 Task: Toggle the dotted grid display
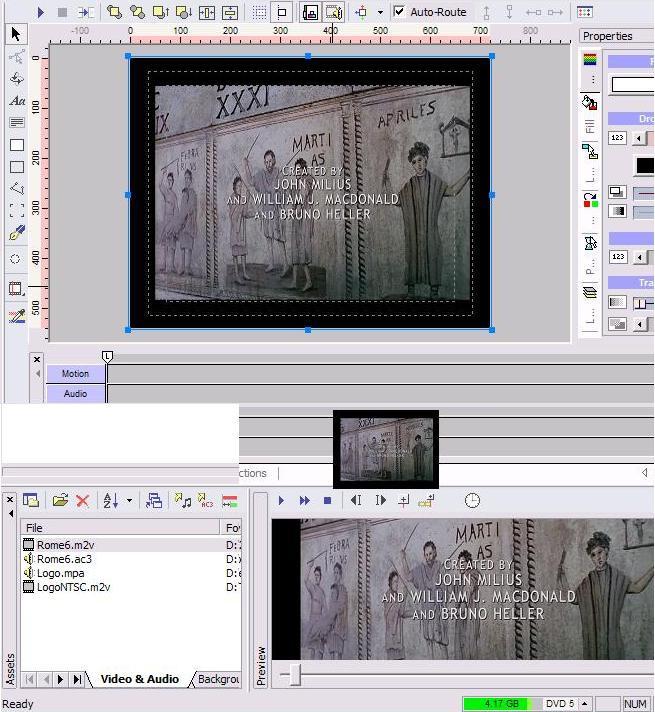pos(259,12)
